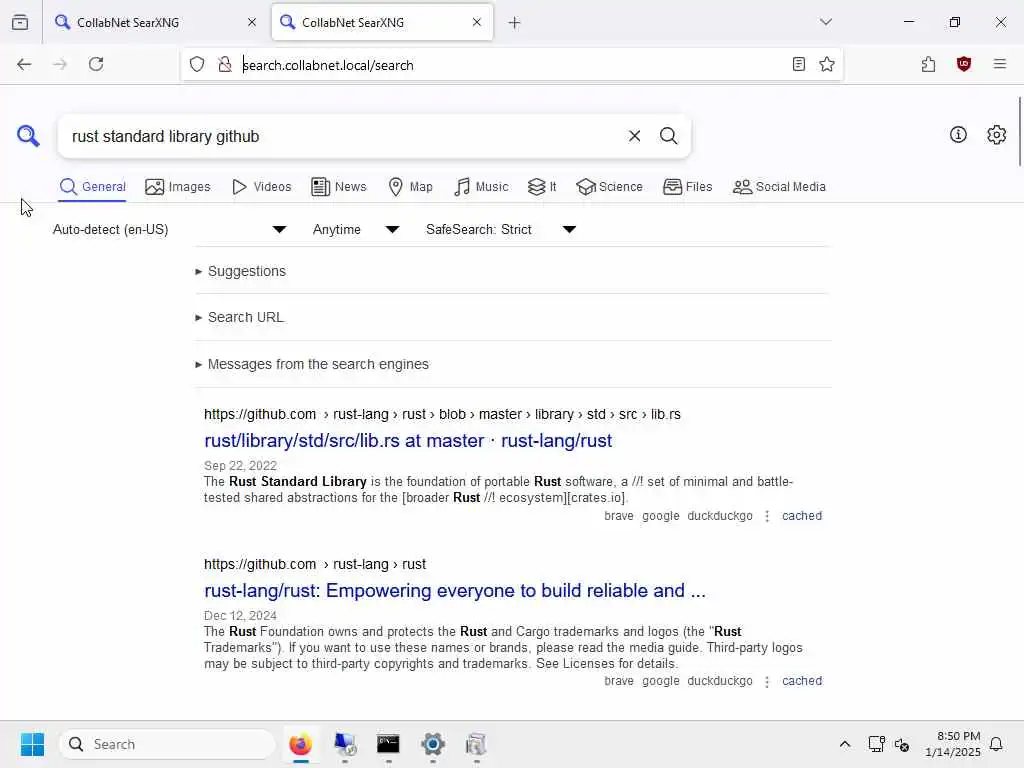Toggle Reader View icon in address bar
This screenshot has height=768, width=1024.
click(x=798, y=64)
